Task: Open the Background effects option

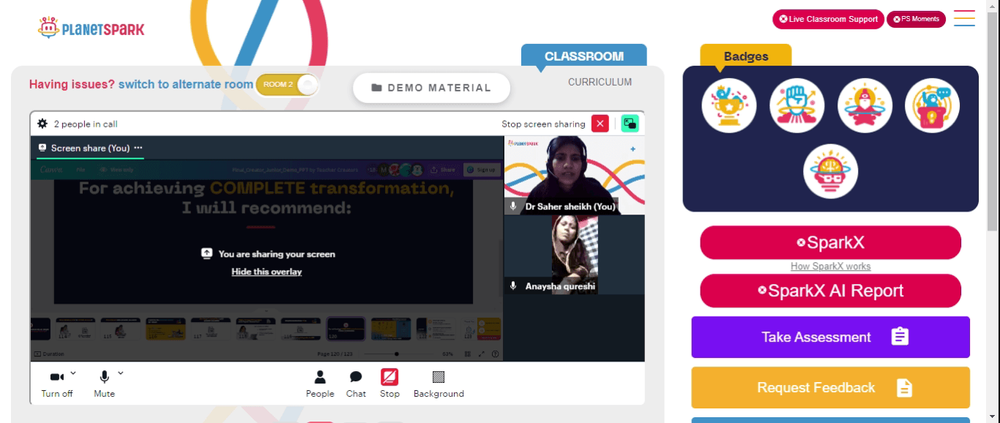Action: pos(439,384)
